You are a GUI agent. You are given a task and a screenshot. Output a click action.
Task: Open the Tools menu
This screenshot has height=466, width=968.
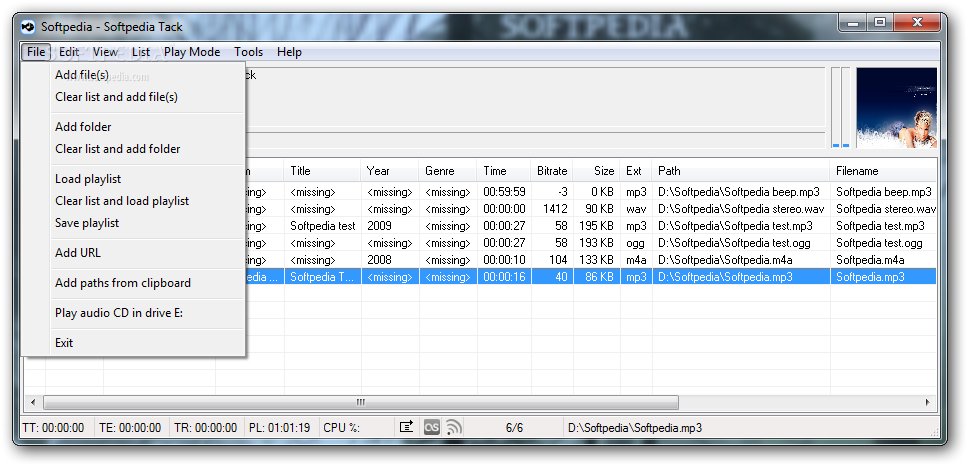(x=248, y=52)
